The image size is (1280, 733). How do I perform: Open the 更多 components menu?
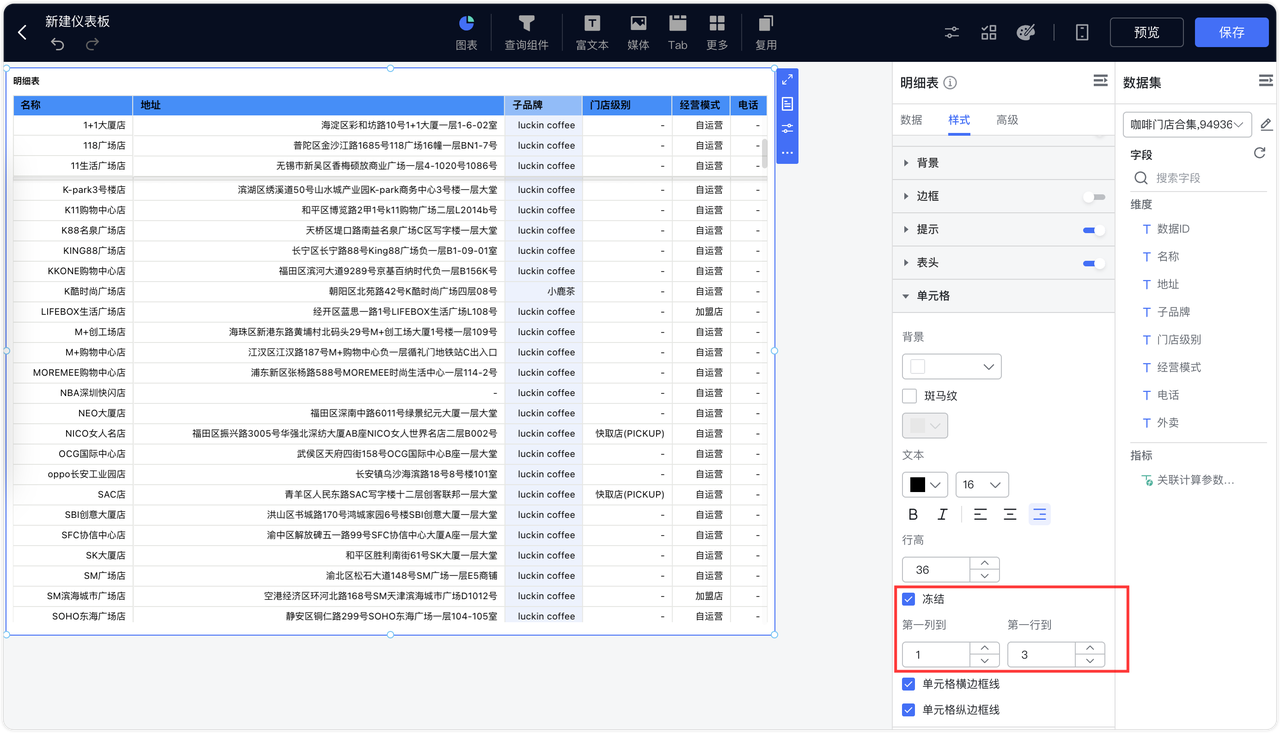pyautogui.click(x=717, y=32)
